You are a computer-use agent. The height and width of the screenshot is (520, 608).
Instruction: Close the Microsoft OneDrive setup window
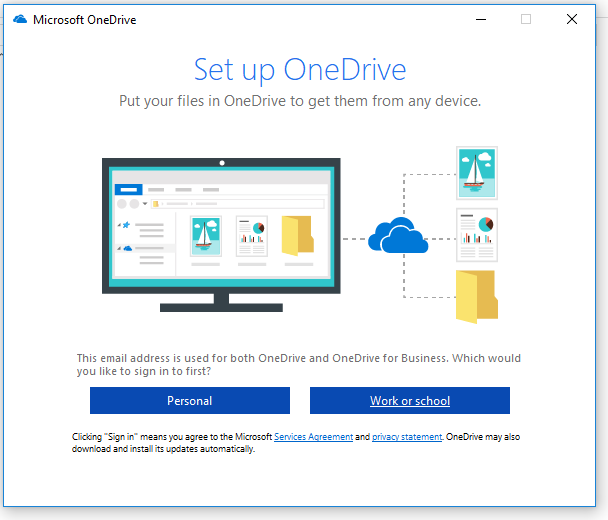pyautogui.click(x=572, y=19)
